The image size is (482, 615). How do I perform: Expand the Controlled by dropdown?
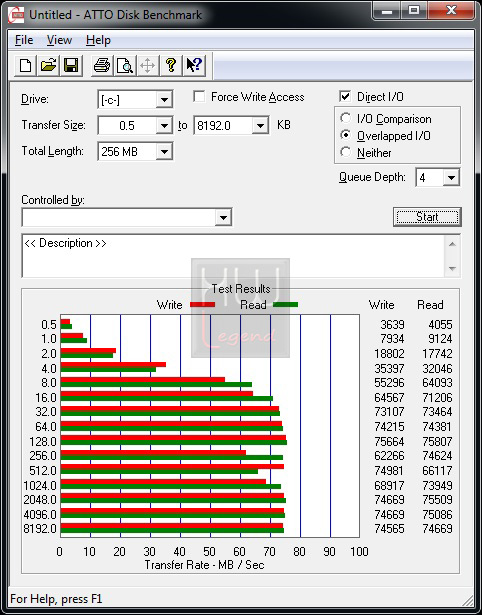pyautogui.click(x=223, y=217)
